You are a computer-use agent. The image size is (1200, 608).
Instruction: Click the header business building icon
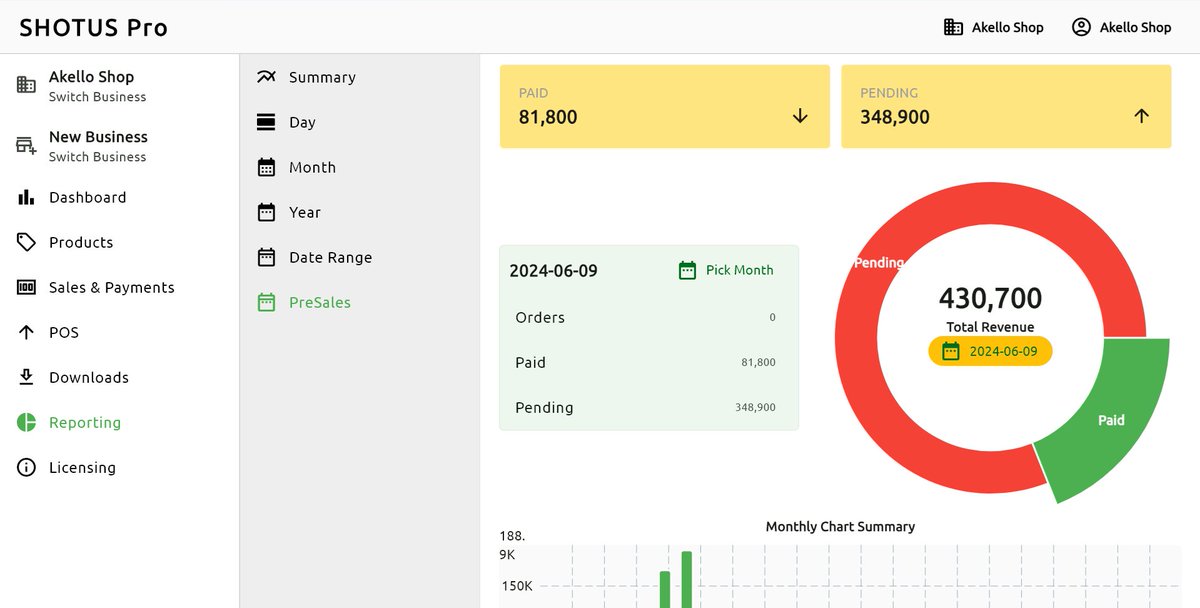[x=953, y=27]
